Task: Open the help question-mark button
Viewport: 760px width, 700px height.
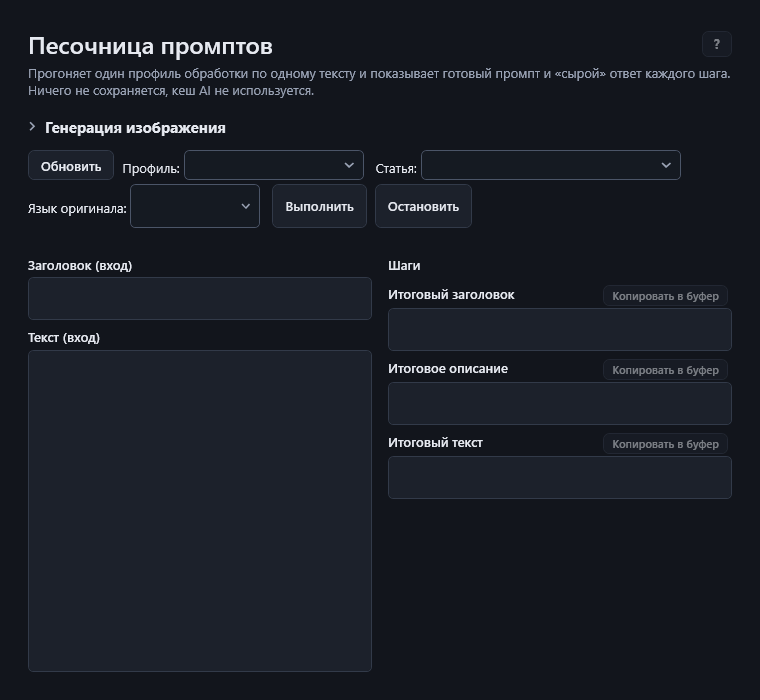Action: [x=716, y=44]
